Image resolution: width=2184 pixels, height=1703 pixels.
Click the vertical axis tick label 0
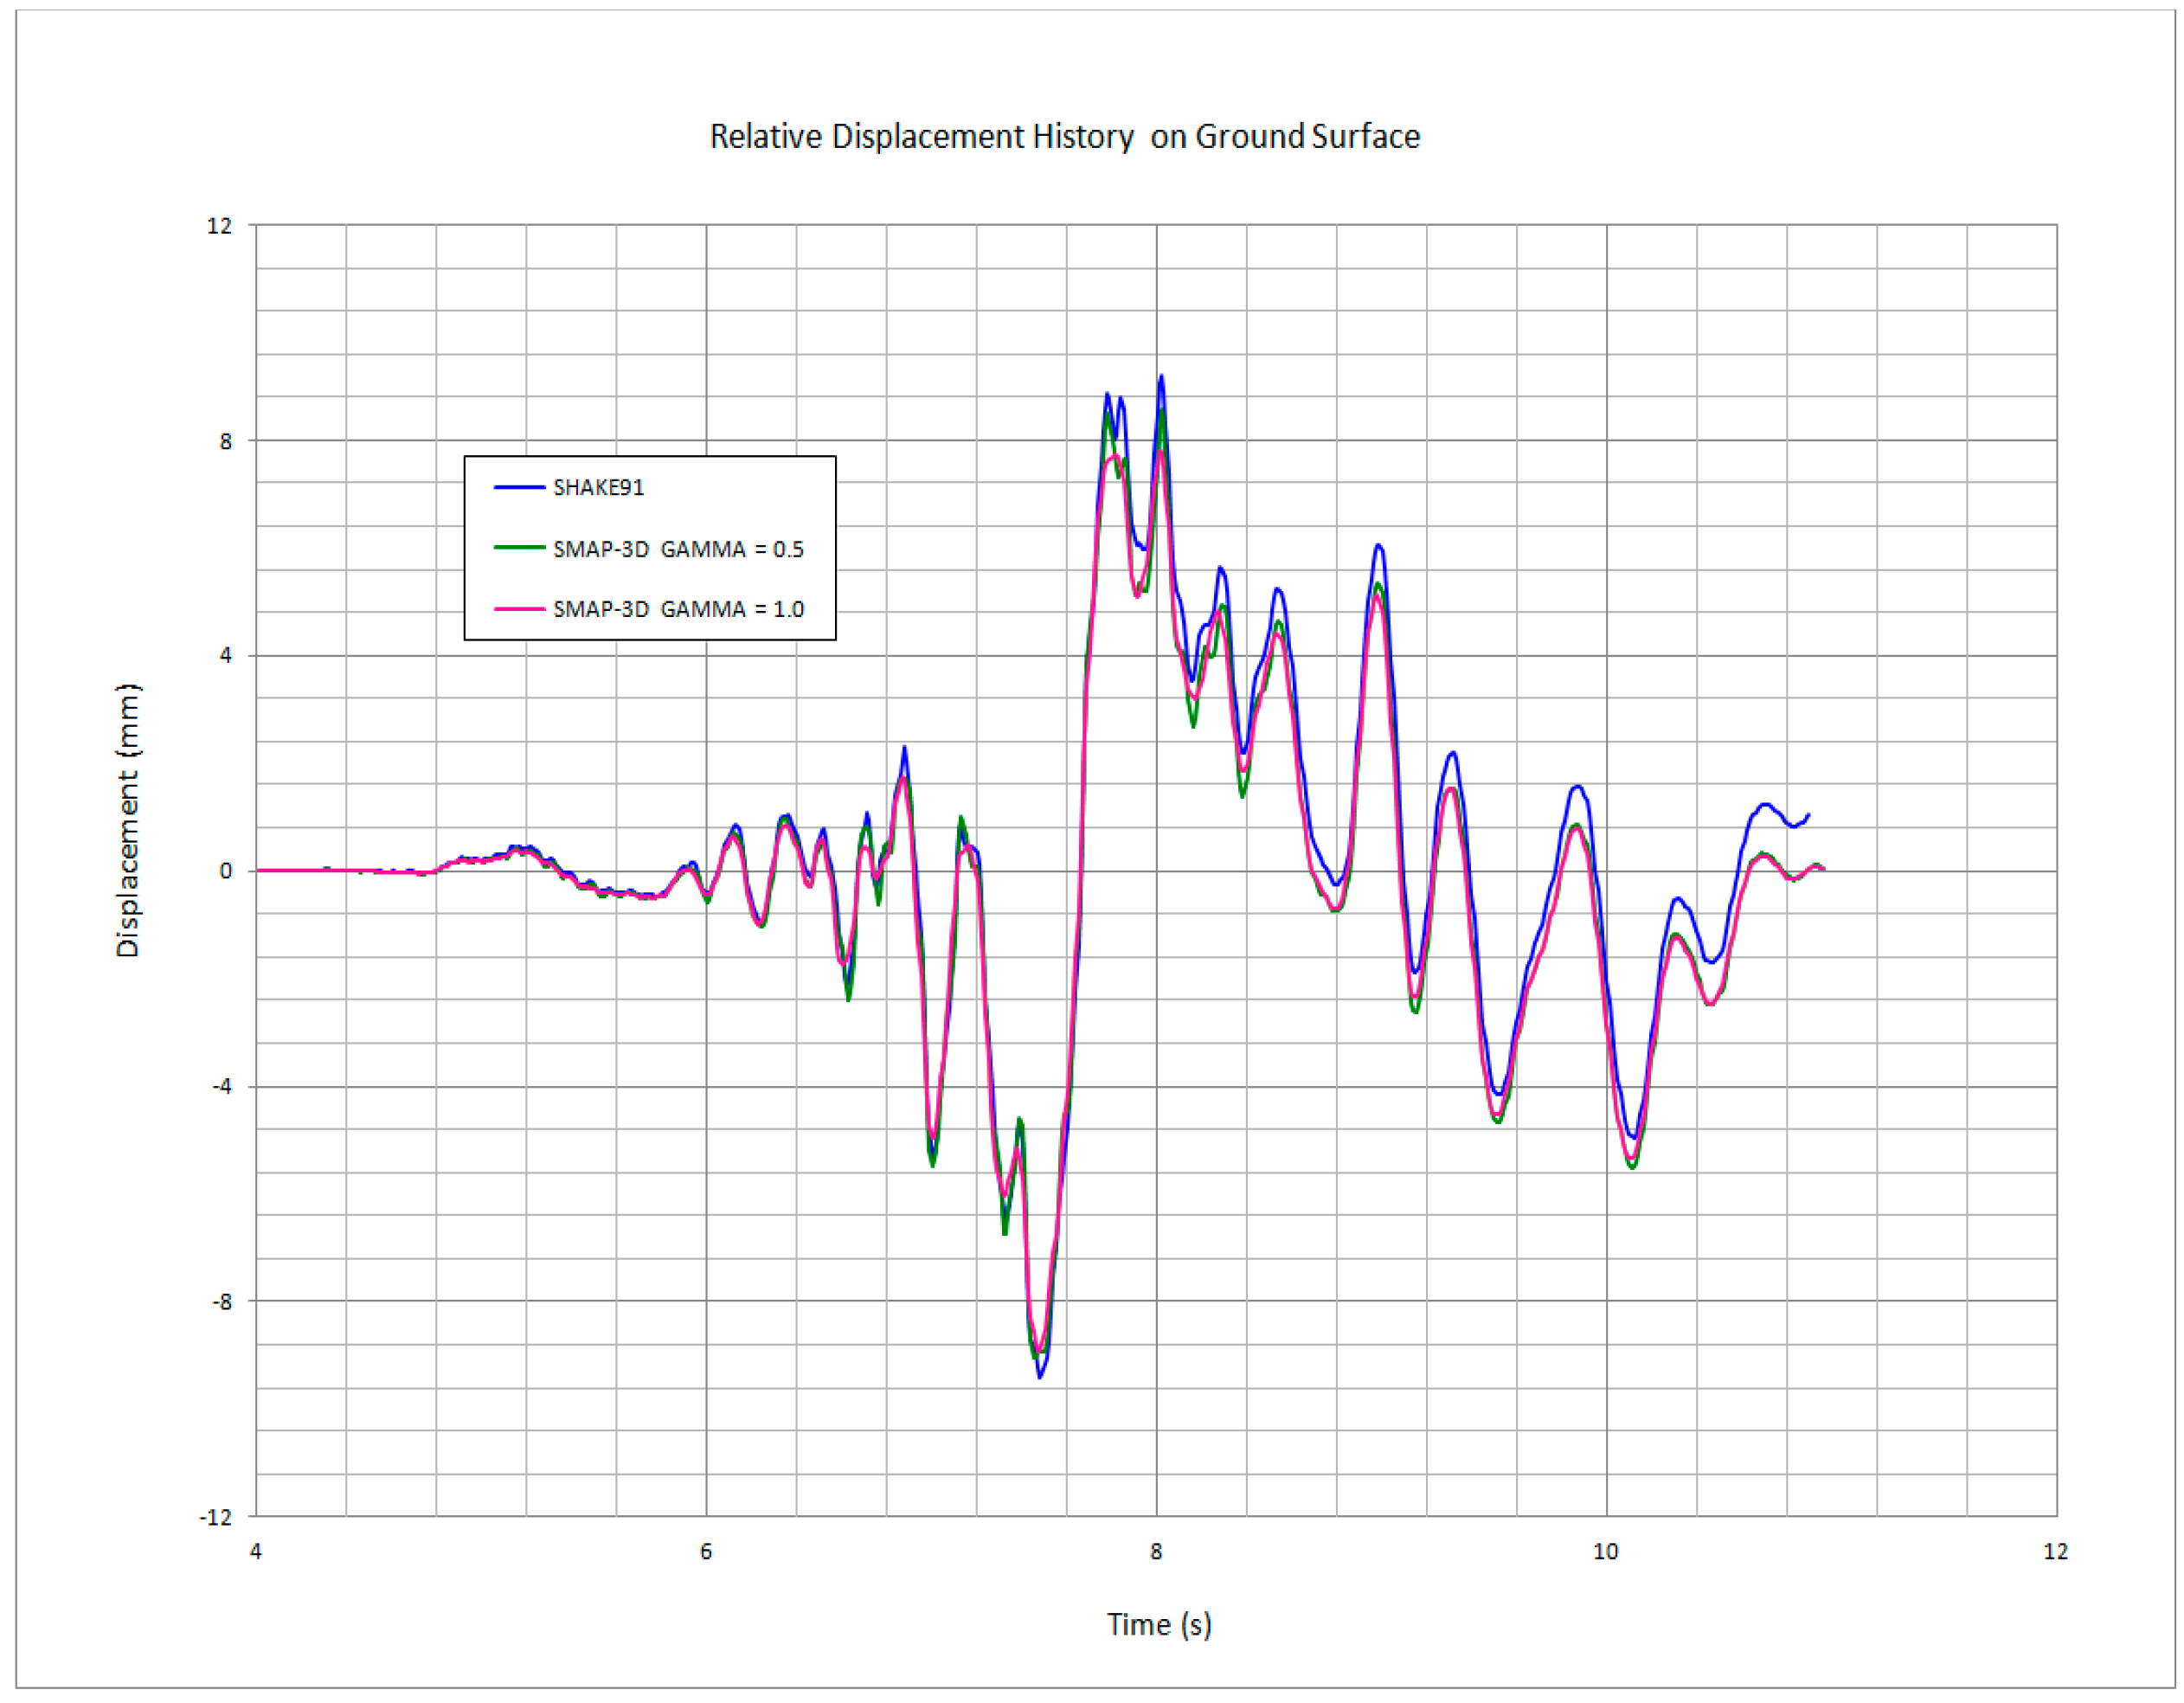pos(226,871)
